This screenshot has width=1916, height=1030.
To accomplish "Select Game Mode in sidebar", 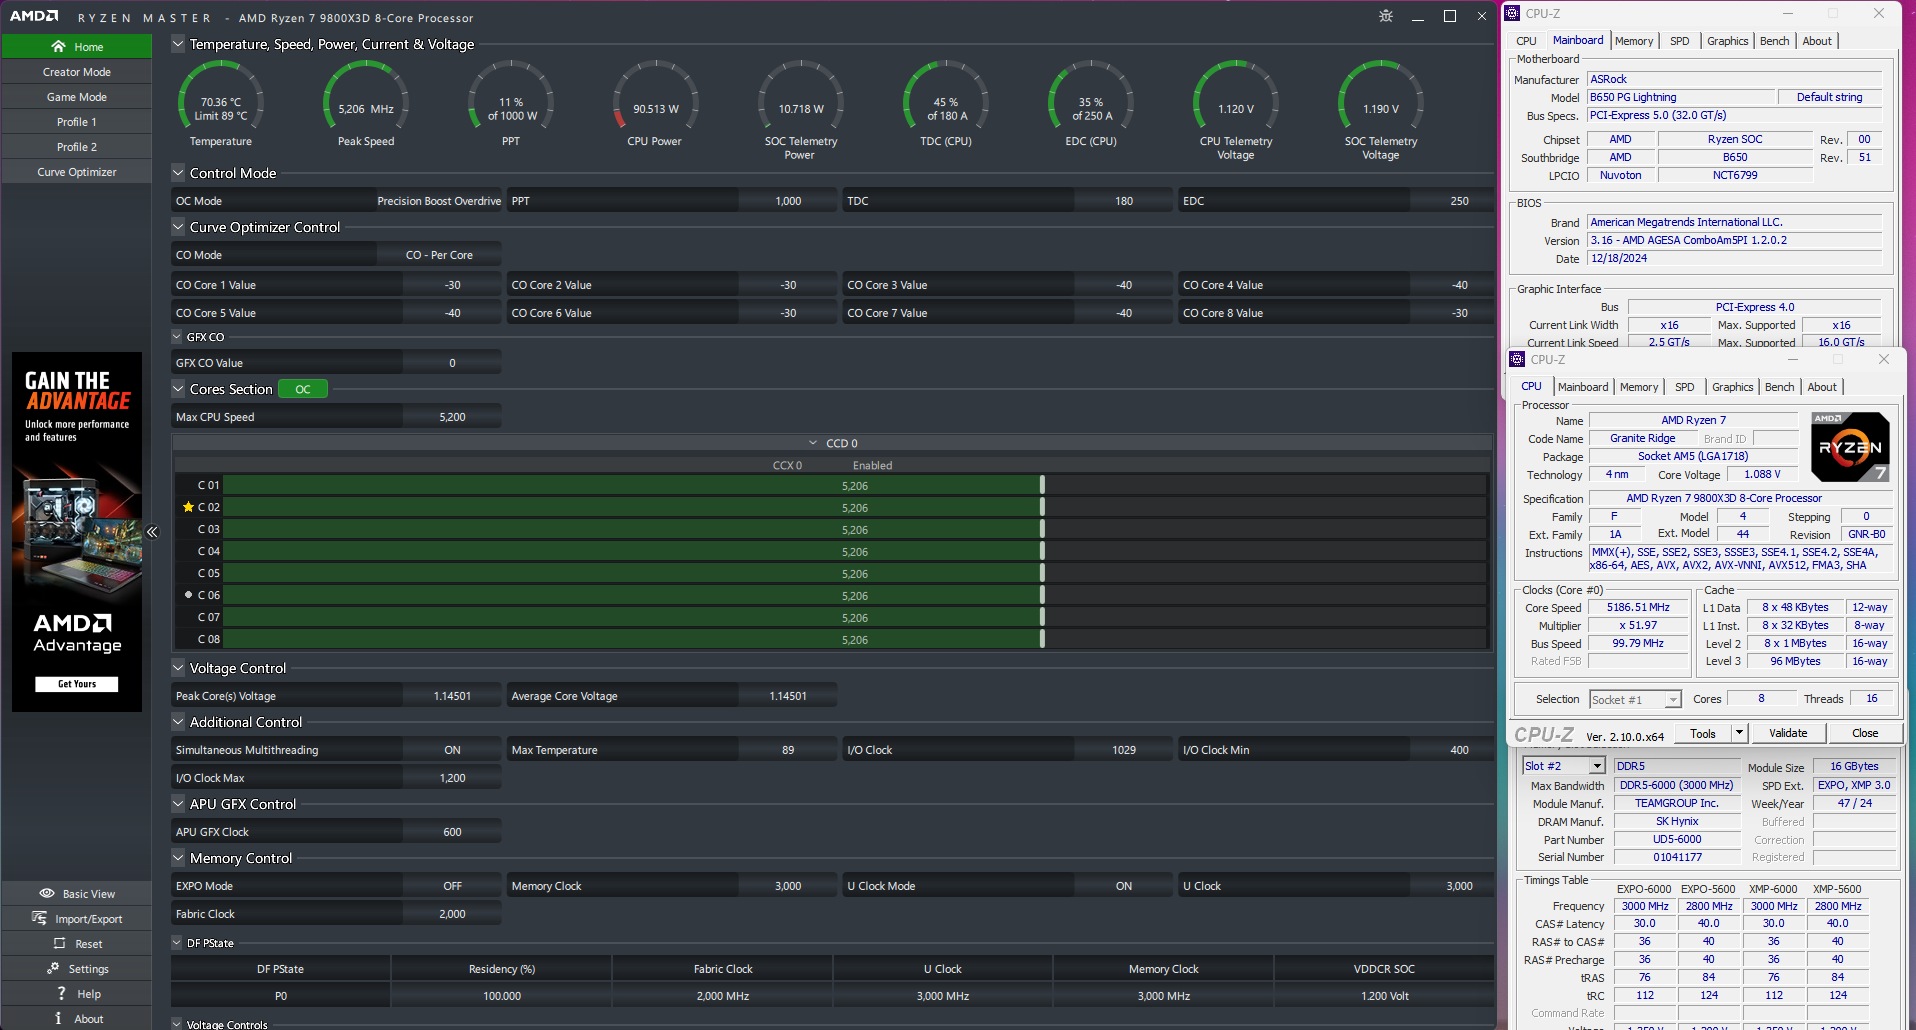I will (77, 97).
